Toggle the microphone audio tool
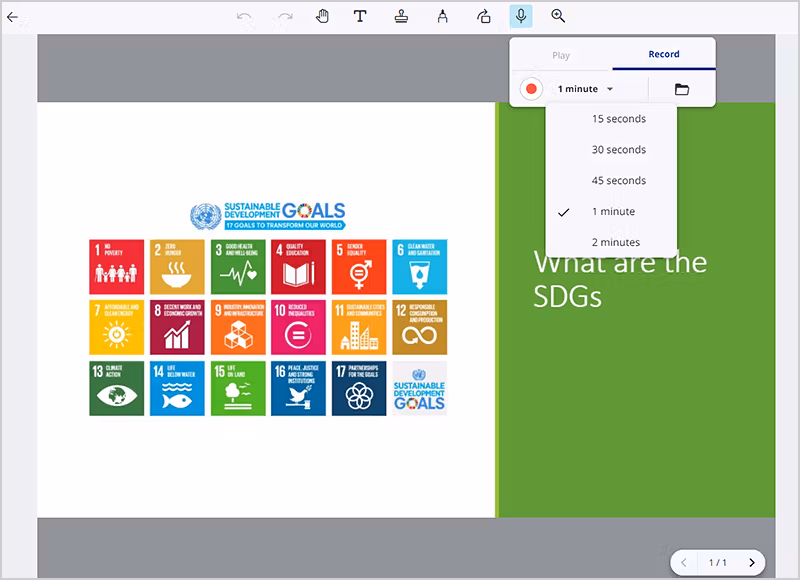800x580 pixels. click(x=520, y=16)
